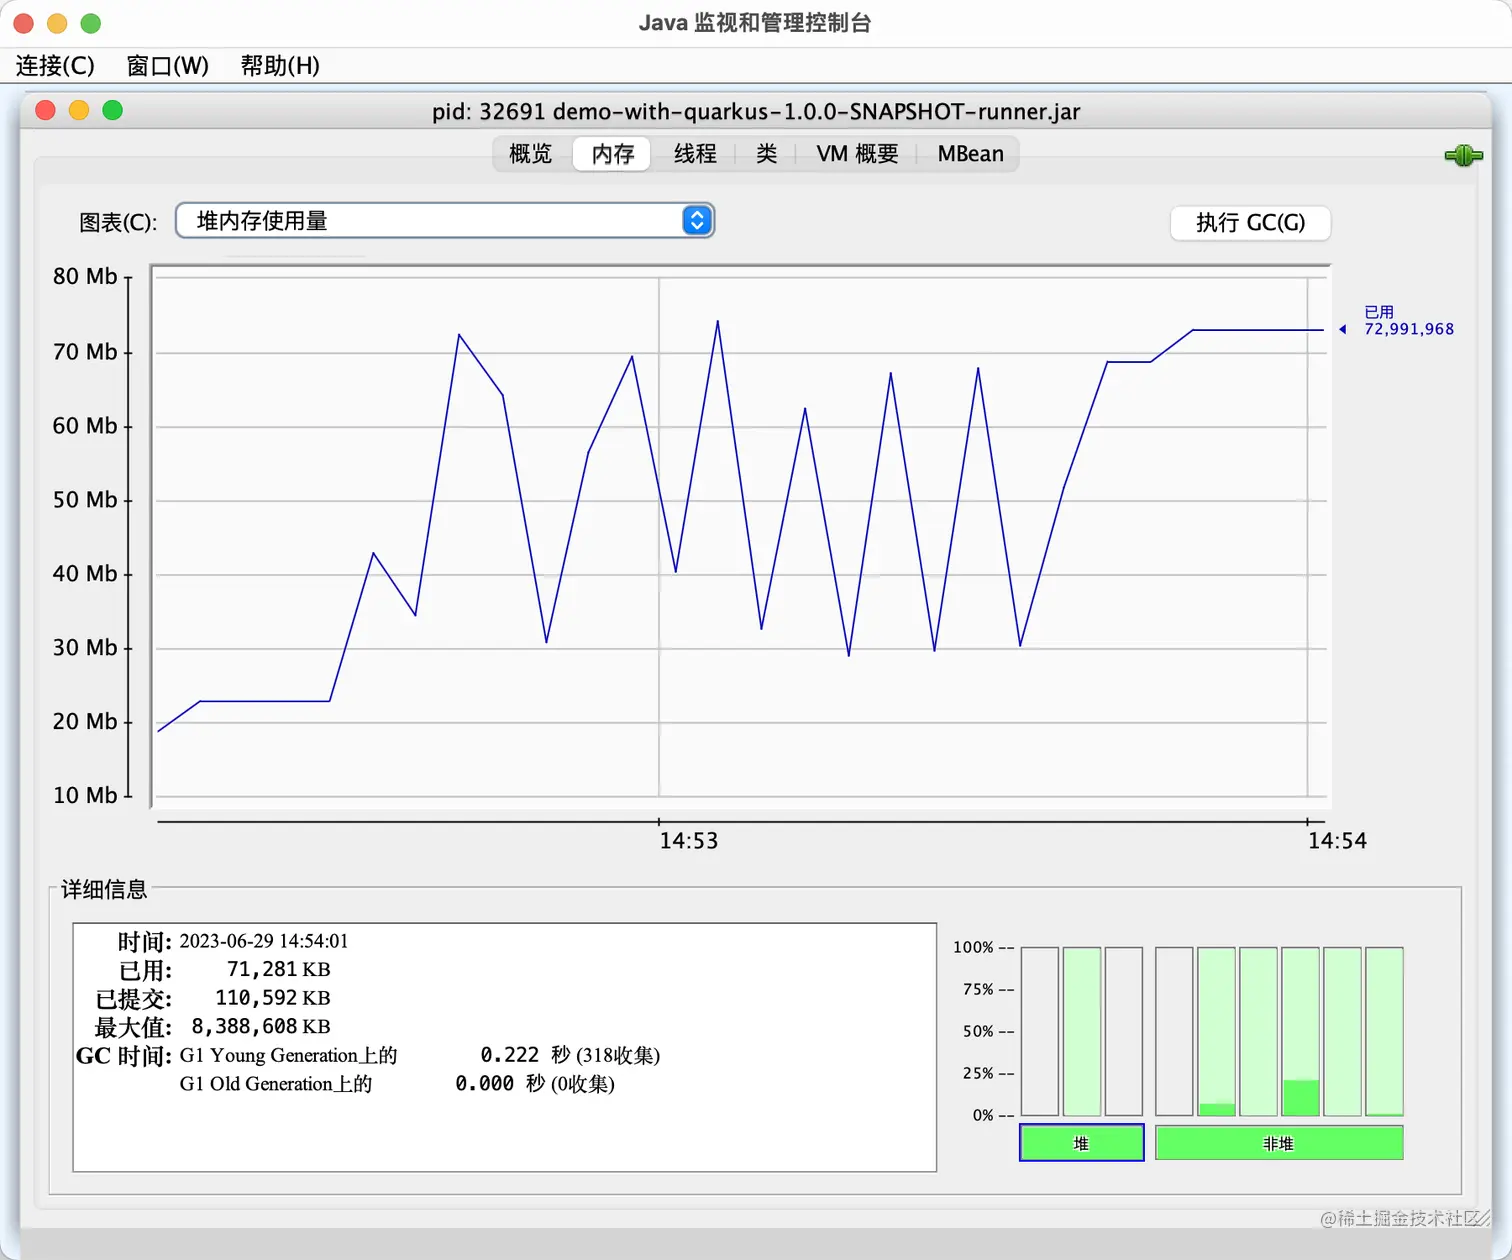This screenshot has width=1512, height=1260.
Task: Switch to the 概览 tab
Action: pyautogui.click(x=531, y=154)
